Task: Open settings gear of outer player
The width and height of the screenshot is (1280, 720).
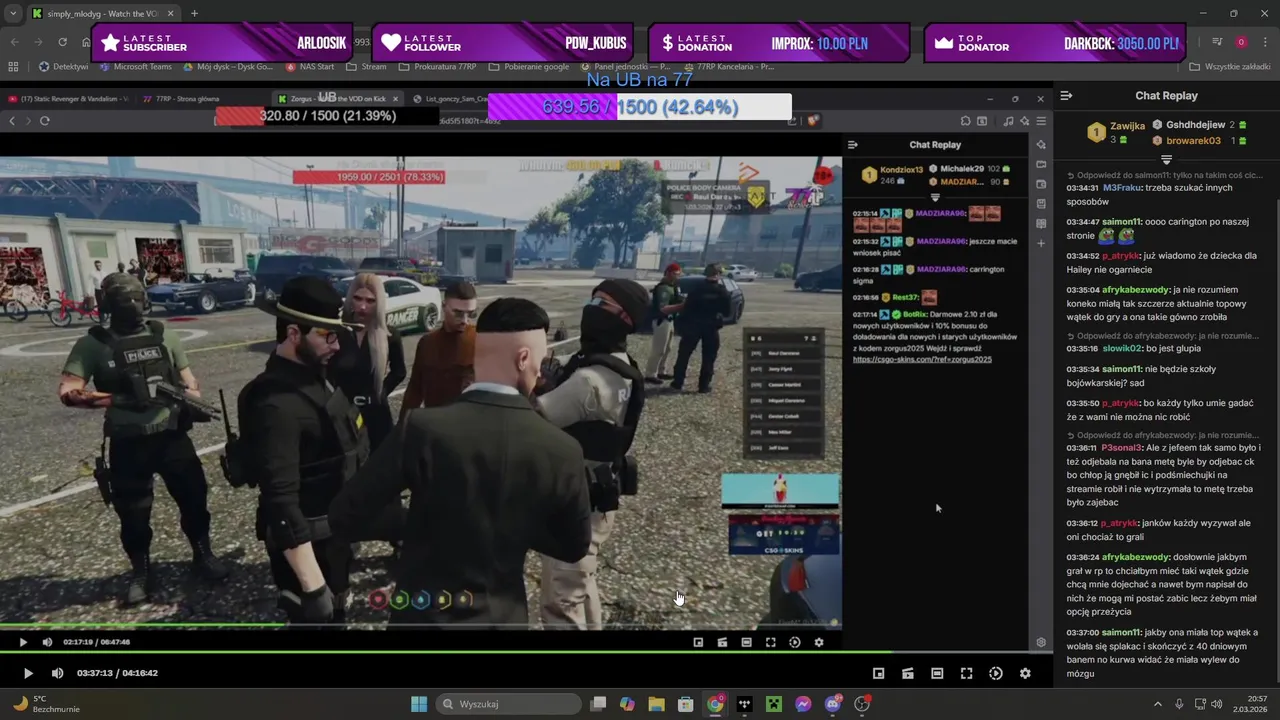Action: (x=1025, y=673)
